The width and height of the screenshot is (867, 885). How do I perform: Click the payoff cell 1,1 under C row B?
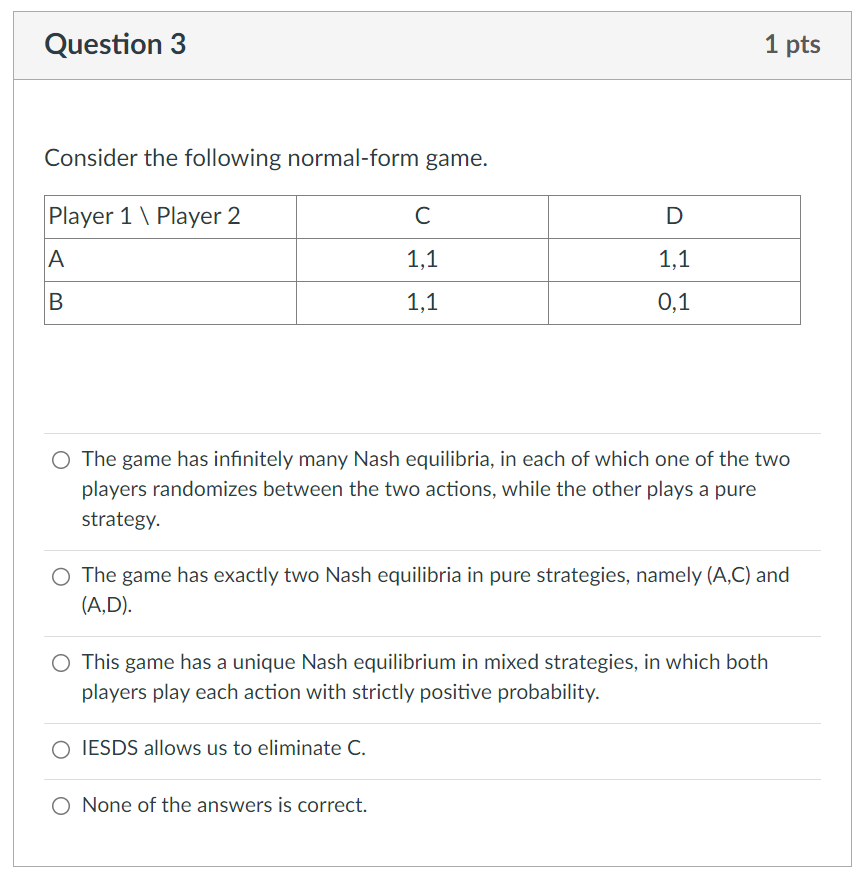tap(422, 302)
